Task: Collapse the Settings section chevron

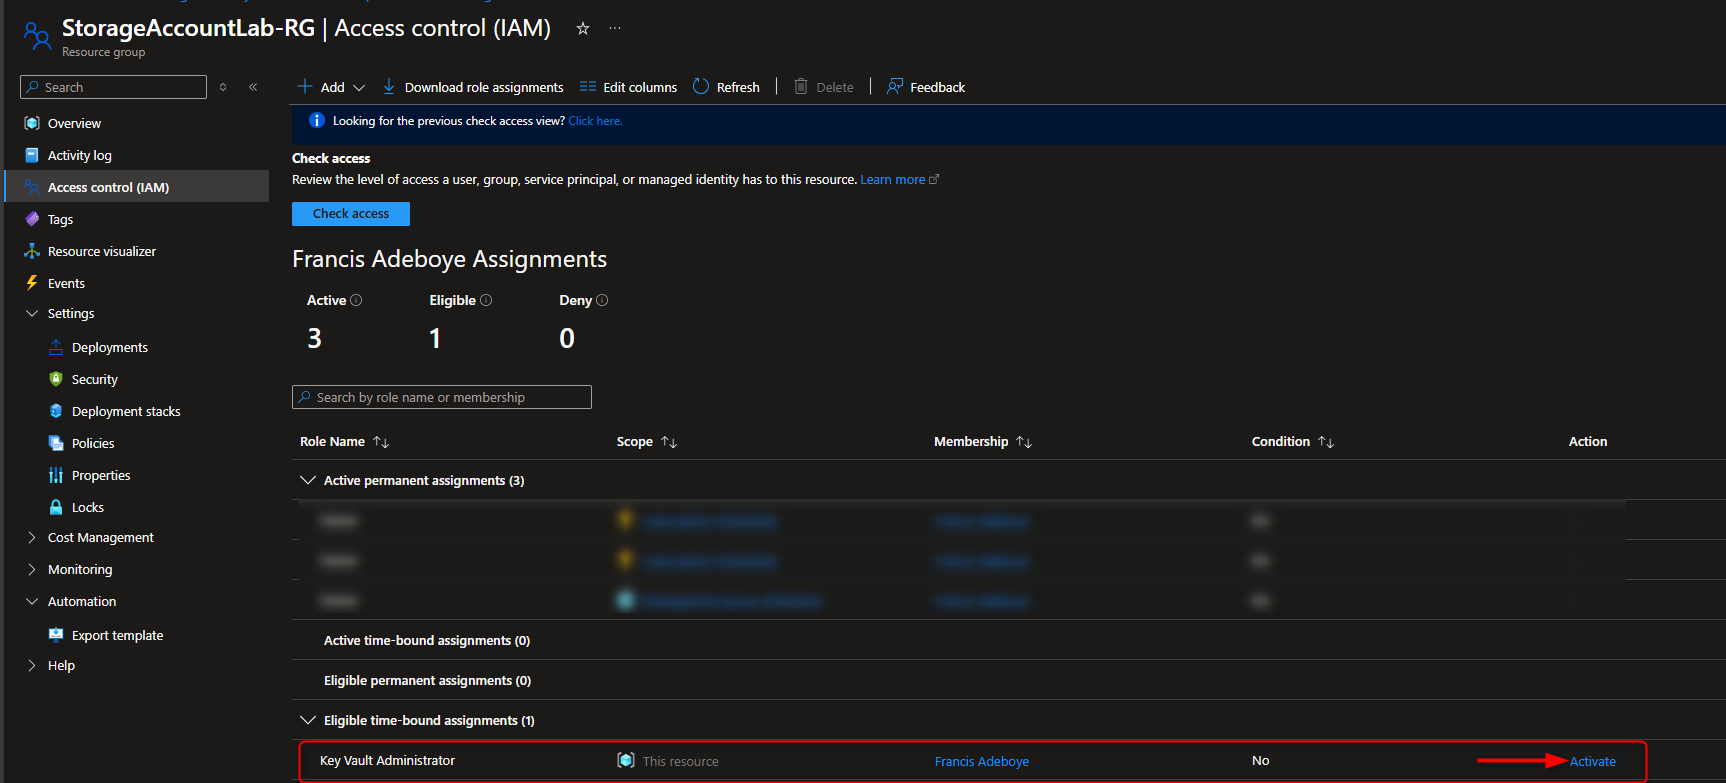Action: tap(32, 313)
